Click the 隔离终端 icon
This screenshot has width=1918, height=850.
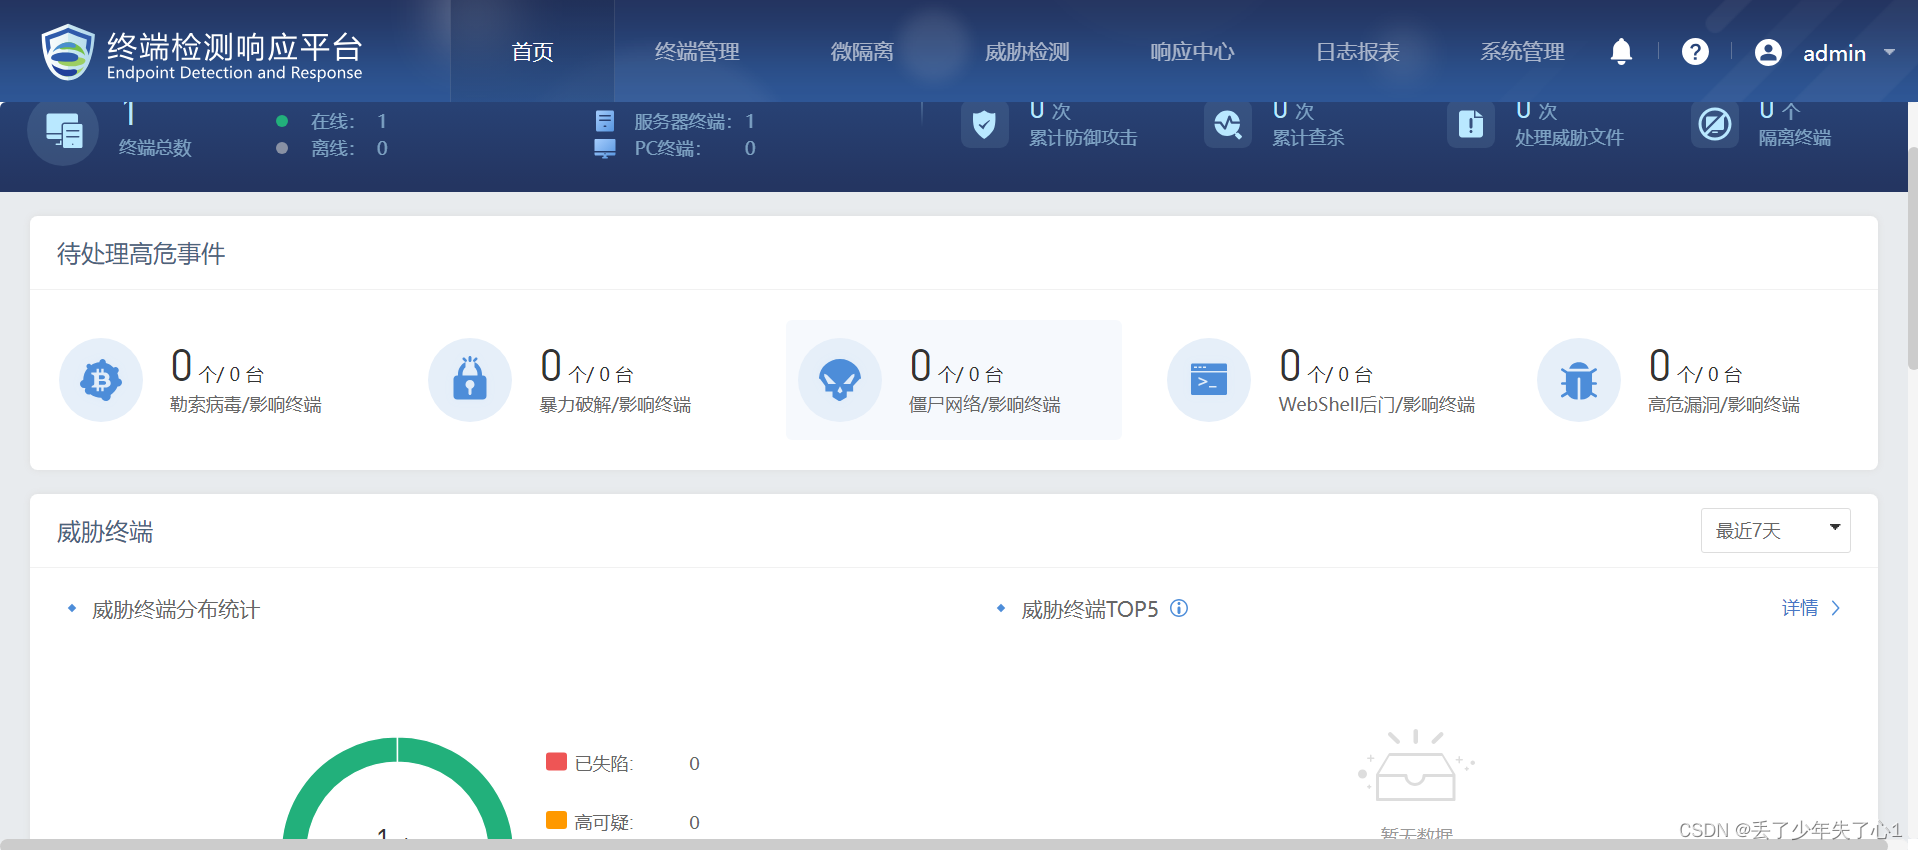point(1715,125)
